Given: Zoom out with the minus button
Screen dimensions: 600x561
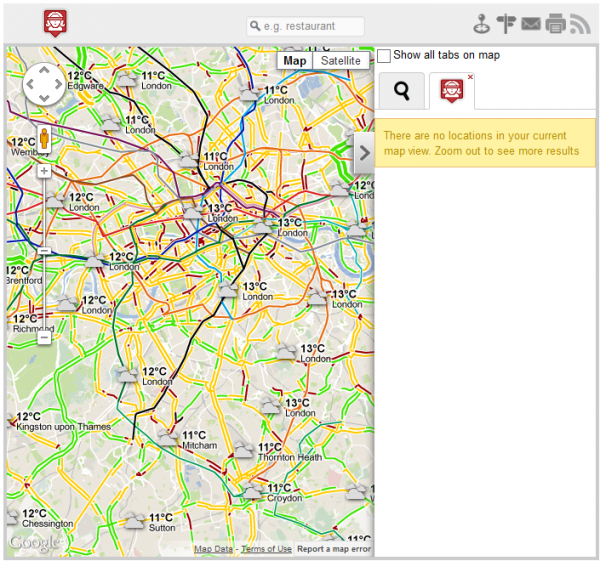Looking at the screenshot, I should pyautogui.click(x=44, y=338).
